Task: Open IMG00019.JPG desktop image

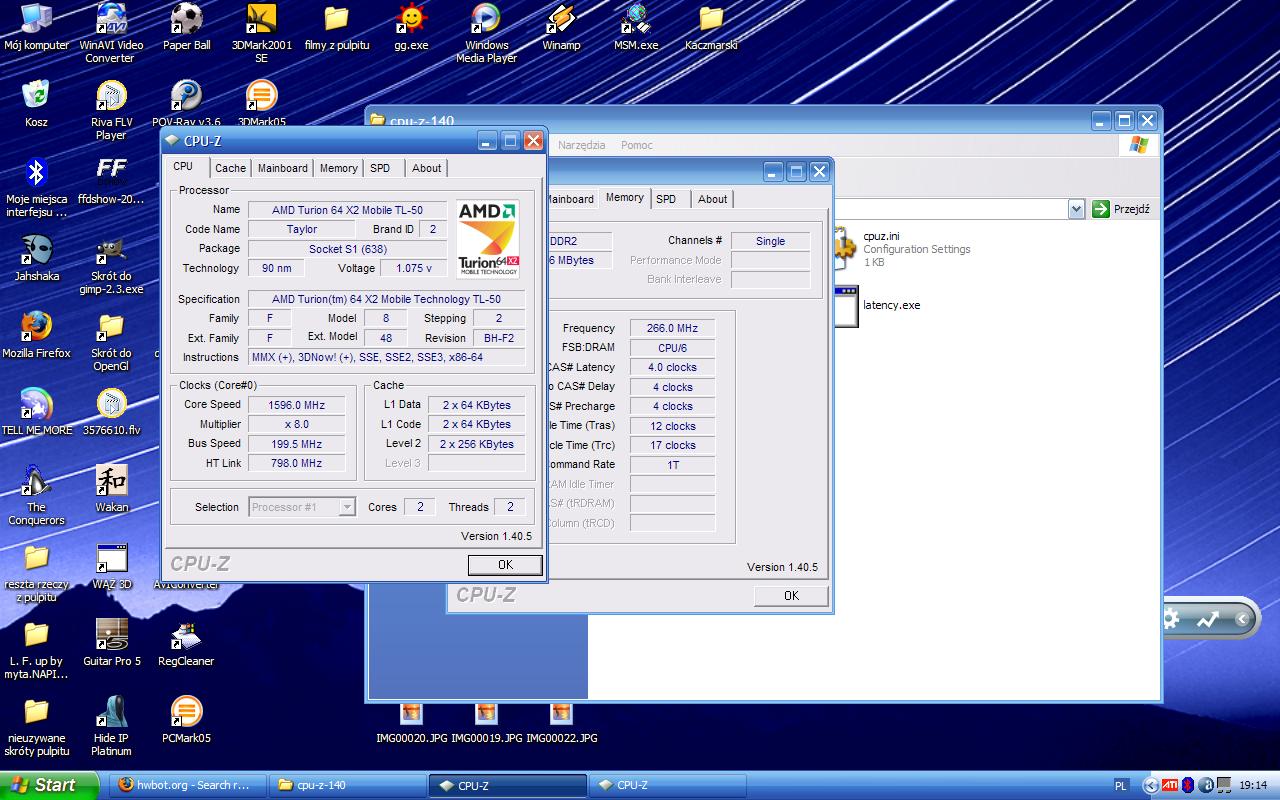Action: click(486, 724)
